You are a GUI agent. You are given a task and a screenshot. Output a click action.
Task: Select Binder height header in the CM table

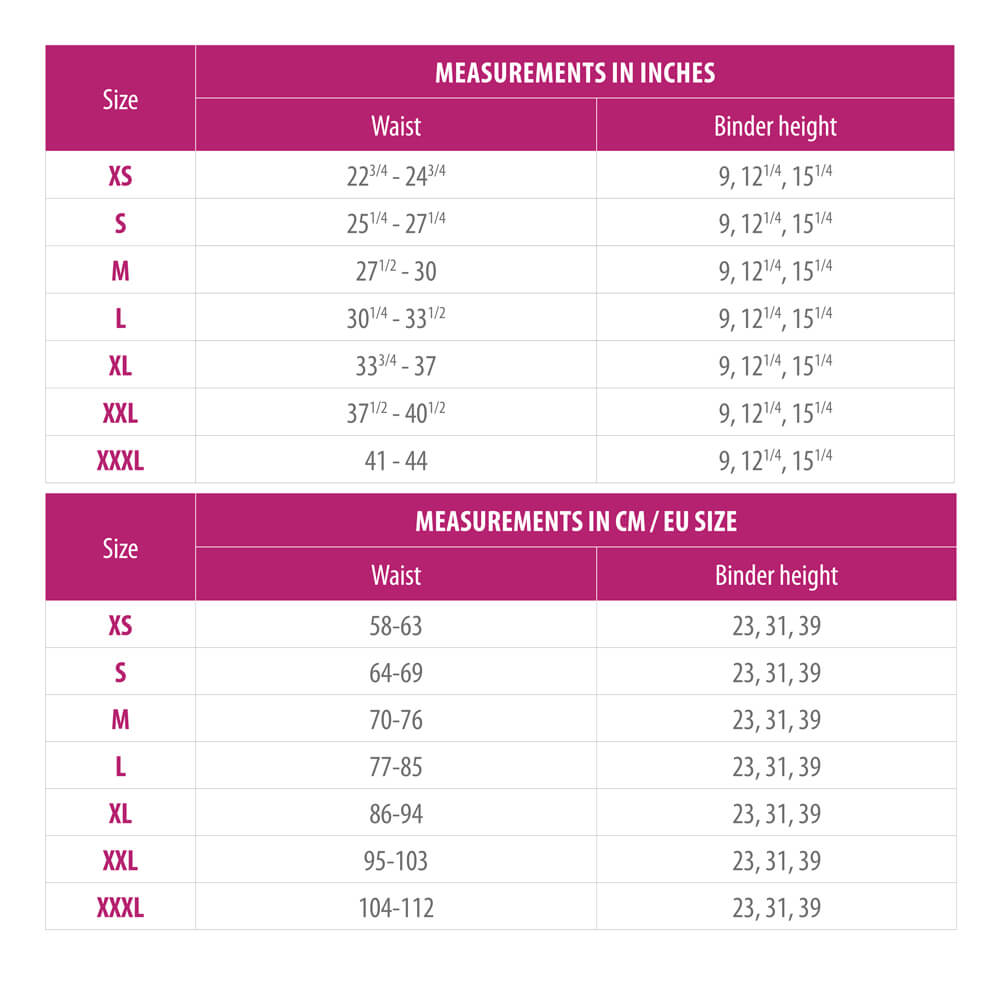pos(776,575)
